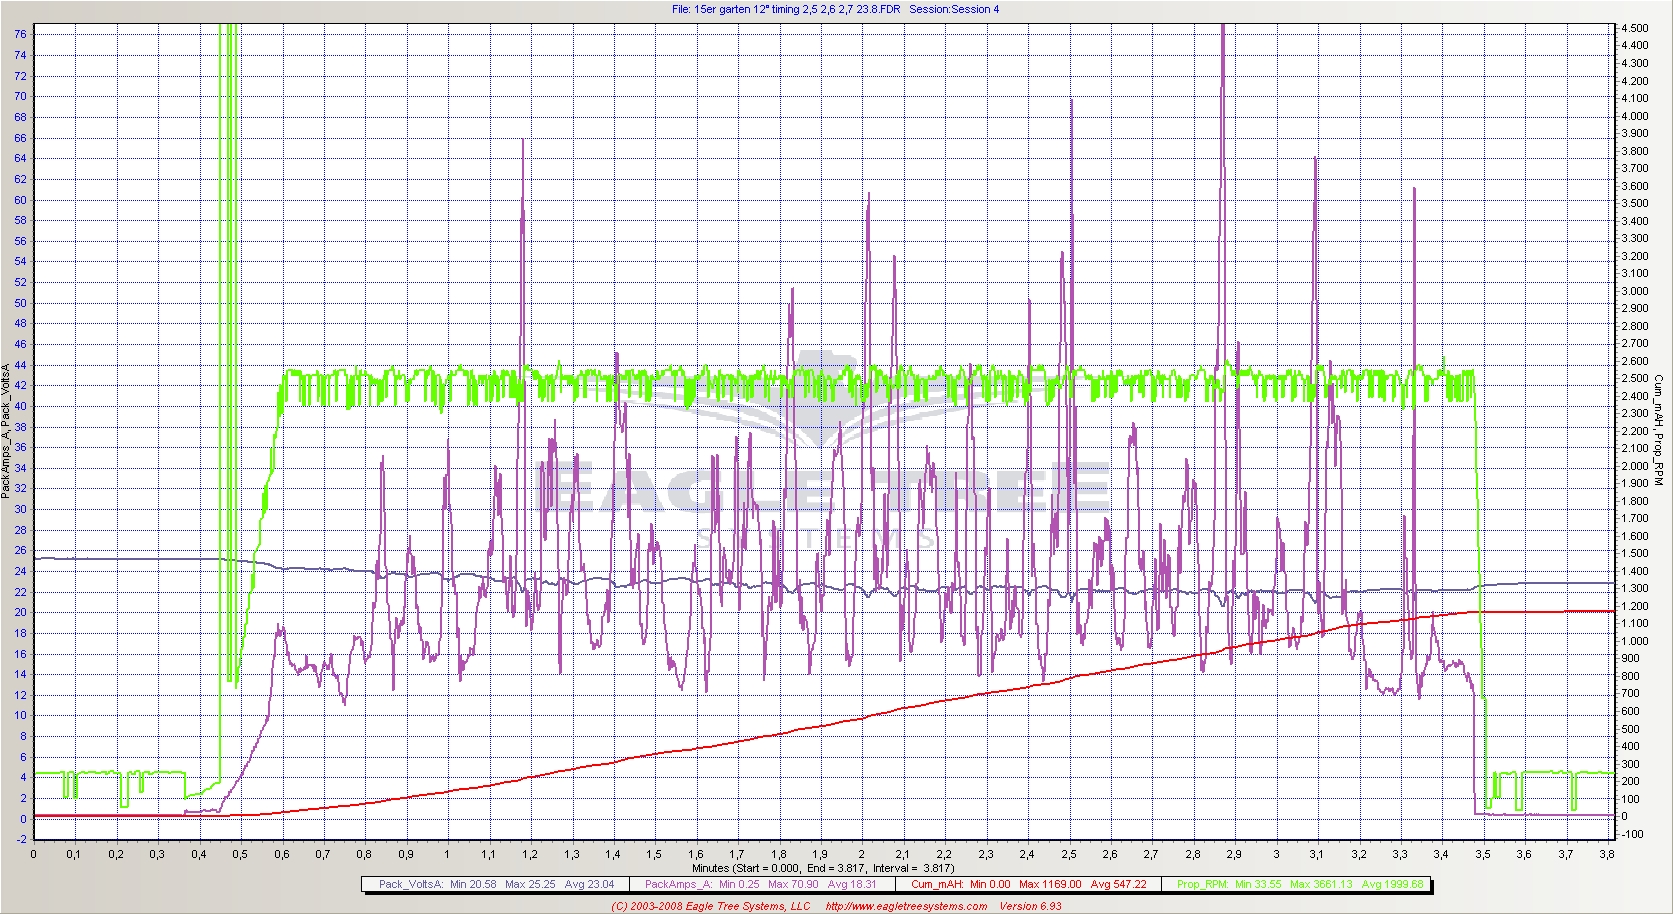Click the 3,5 label on the time axis
Image resolution: width=1673 pixels, height=914 pixels.
1483,854
